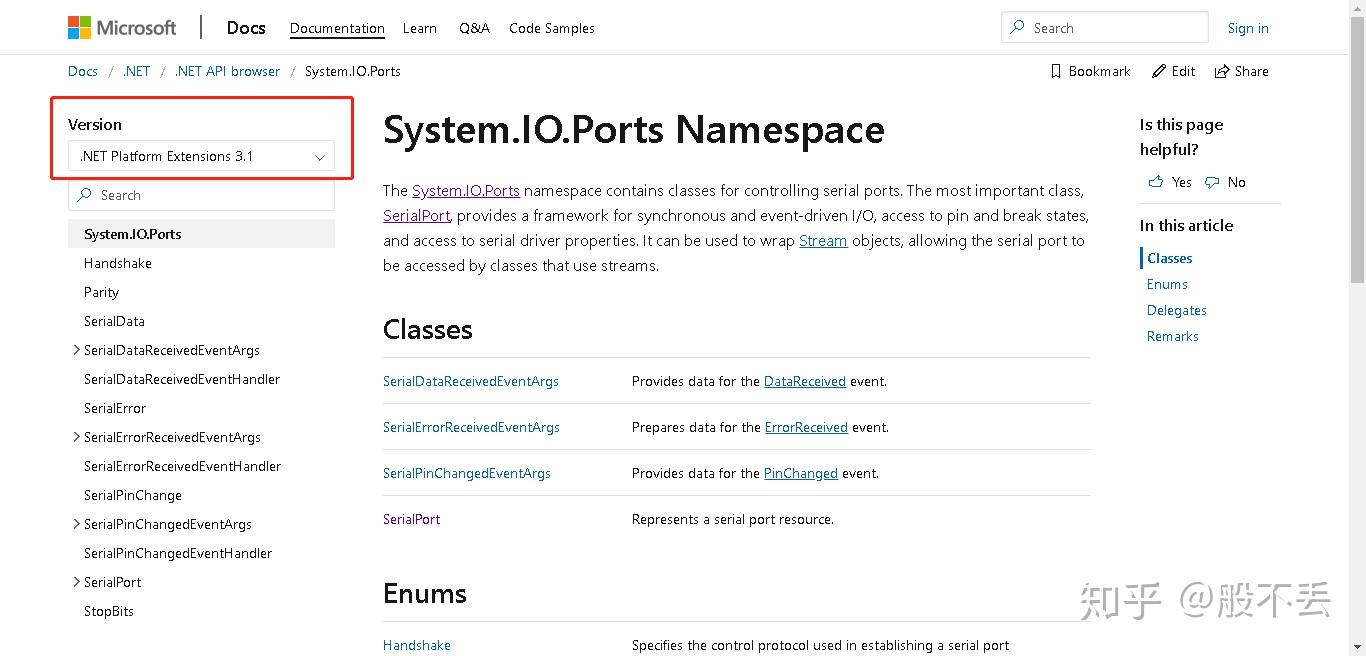Viewport: 1366px width, 656px height.
Task: Click the SerialPort link in the description
Action: coord(416,215)
